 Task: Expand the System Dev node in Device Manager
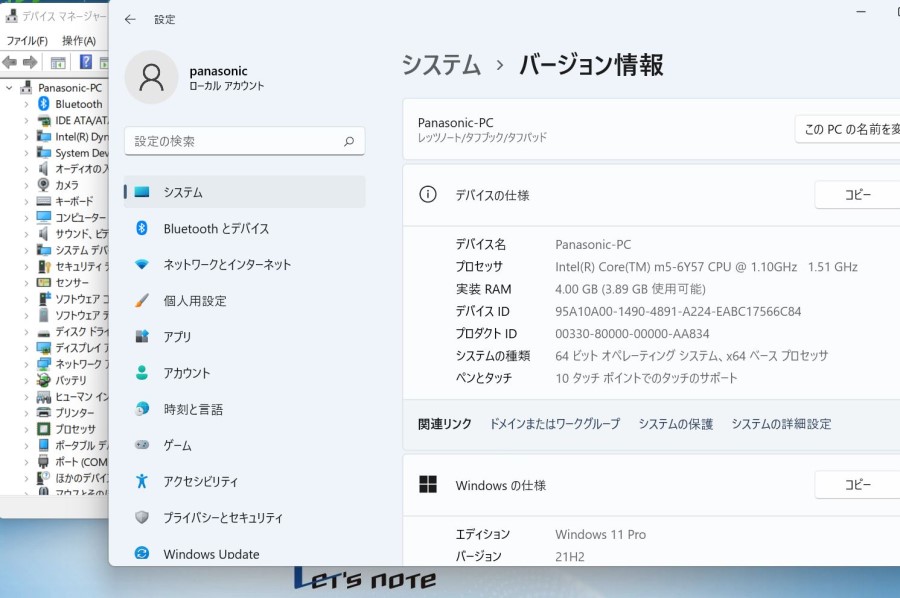(x=26, y=153)
